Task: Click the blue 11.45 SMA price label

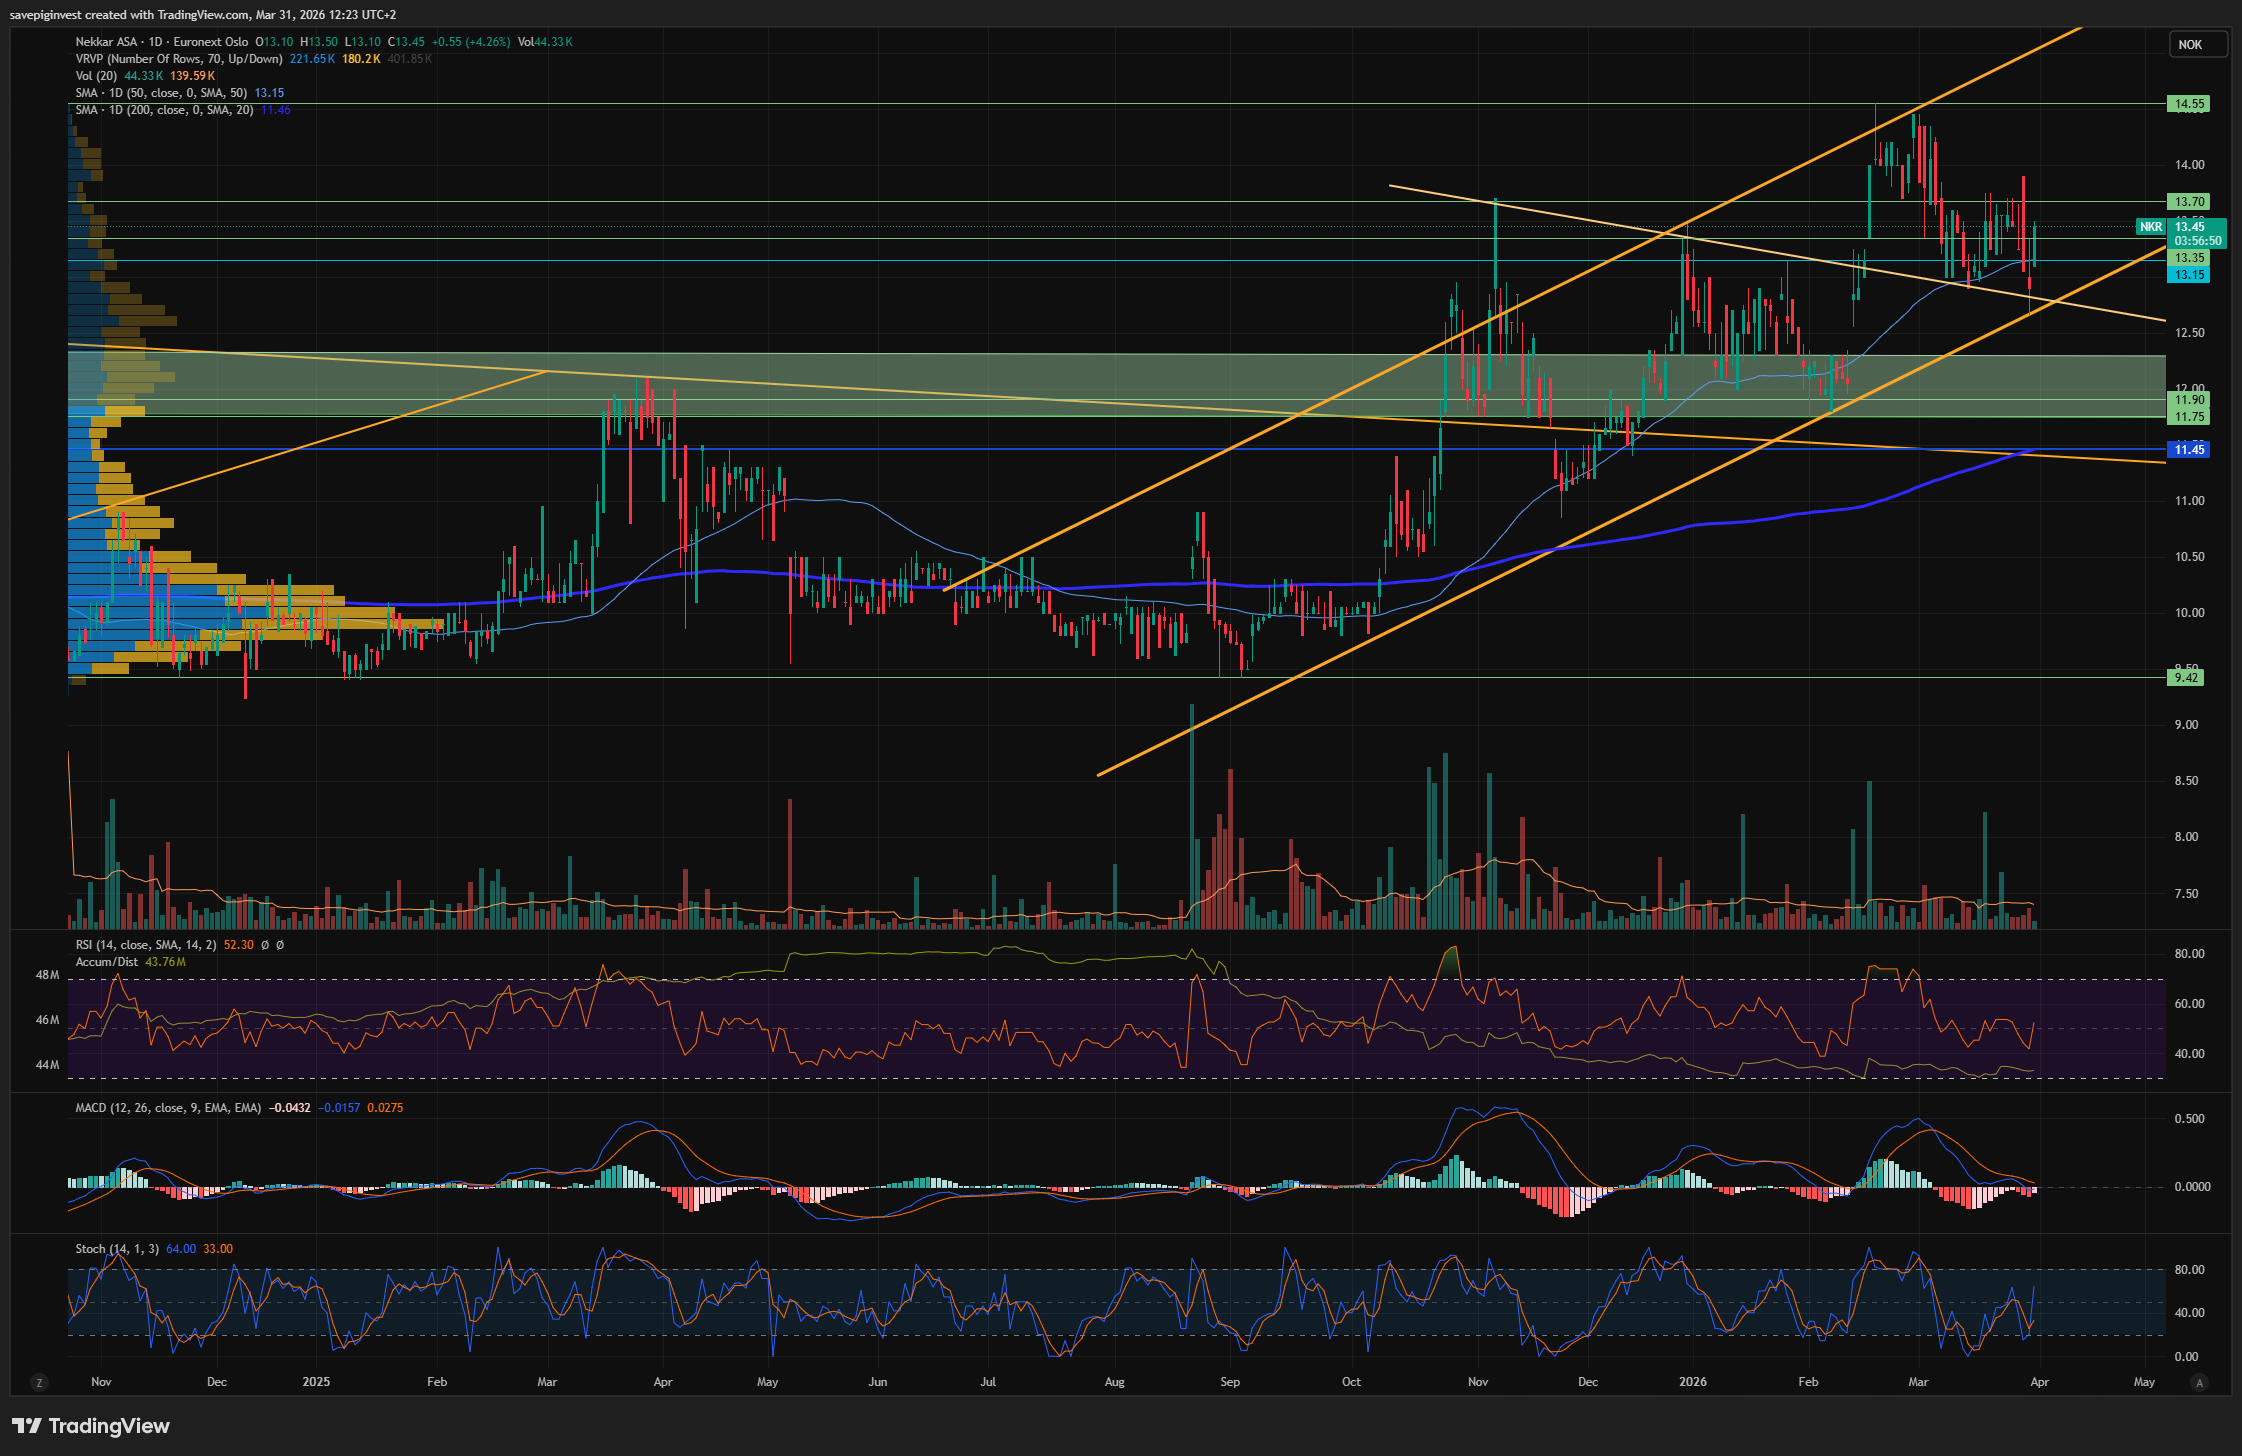Action: [2187, 450]
